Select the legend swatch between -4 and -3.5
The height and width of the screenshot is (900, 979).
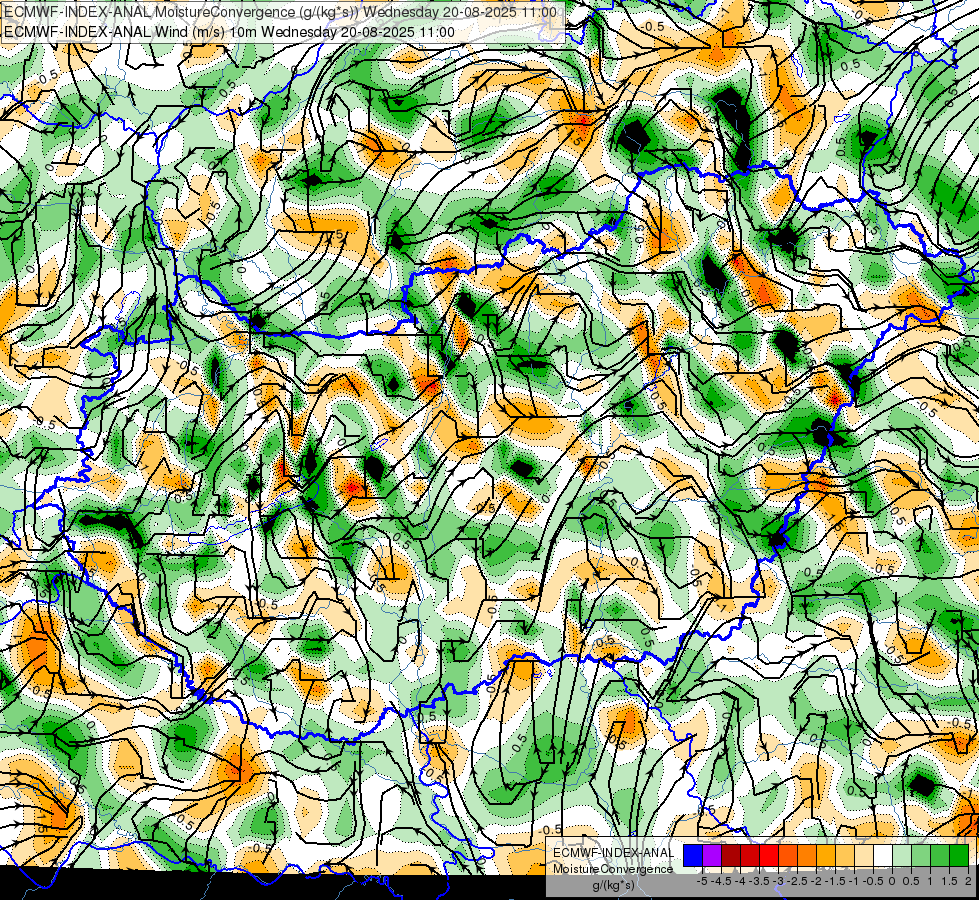(750, 856)
